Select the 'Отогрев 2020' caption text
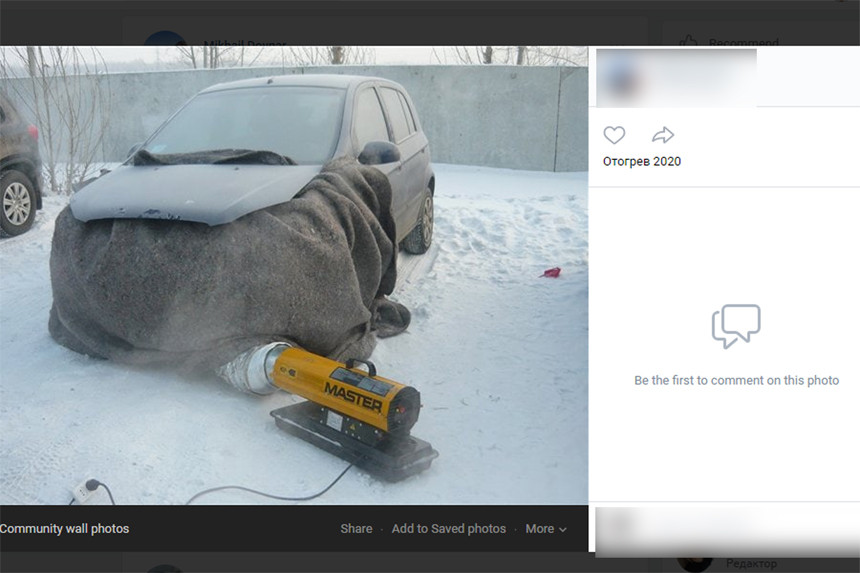860x573 pixels. pos(642,161)
